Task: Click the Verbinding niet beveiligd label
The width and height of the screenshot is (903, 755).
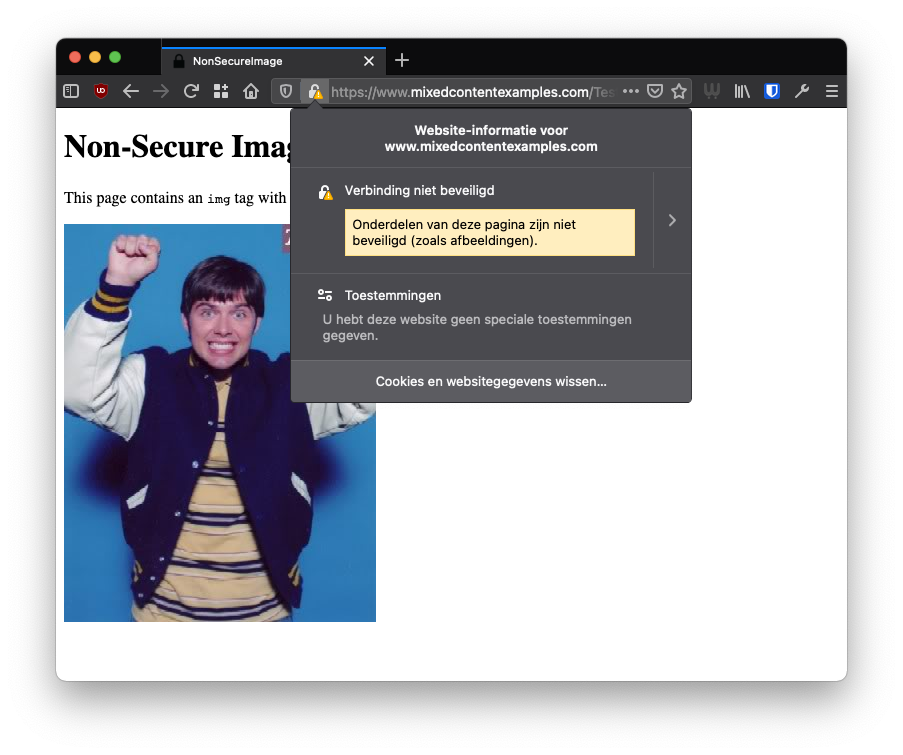Action: point(419,191)
